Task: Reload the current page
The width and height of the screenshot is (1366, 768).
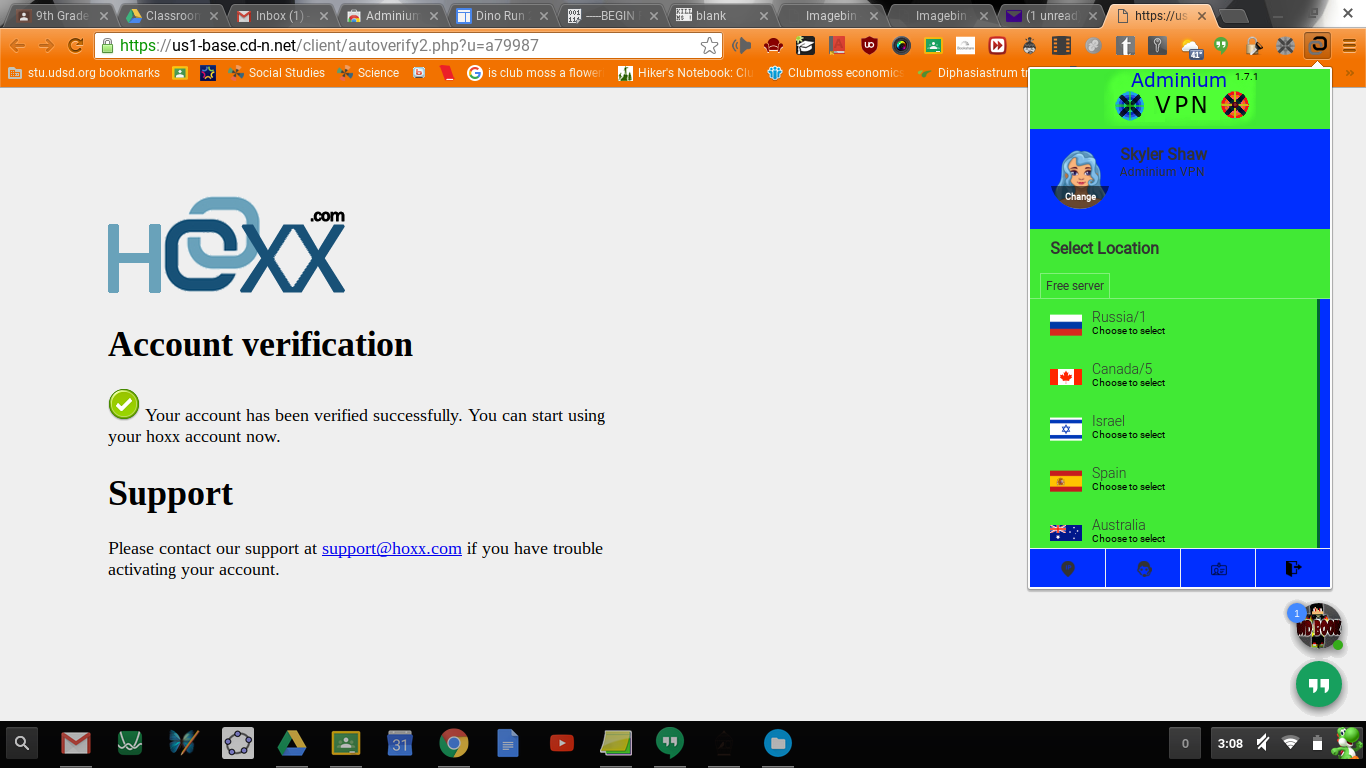Action: point(75,46)
